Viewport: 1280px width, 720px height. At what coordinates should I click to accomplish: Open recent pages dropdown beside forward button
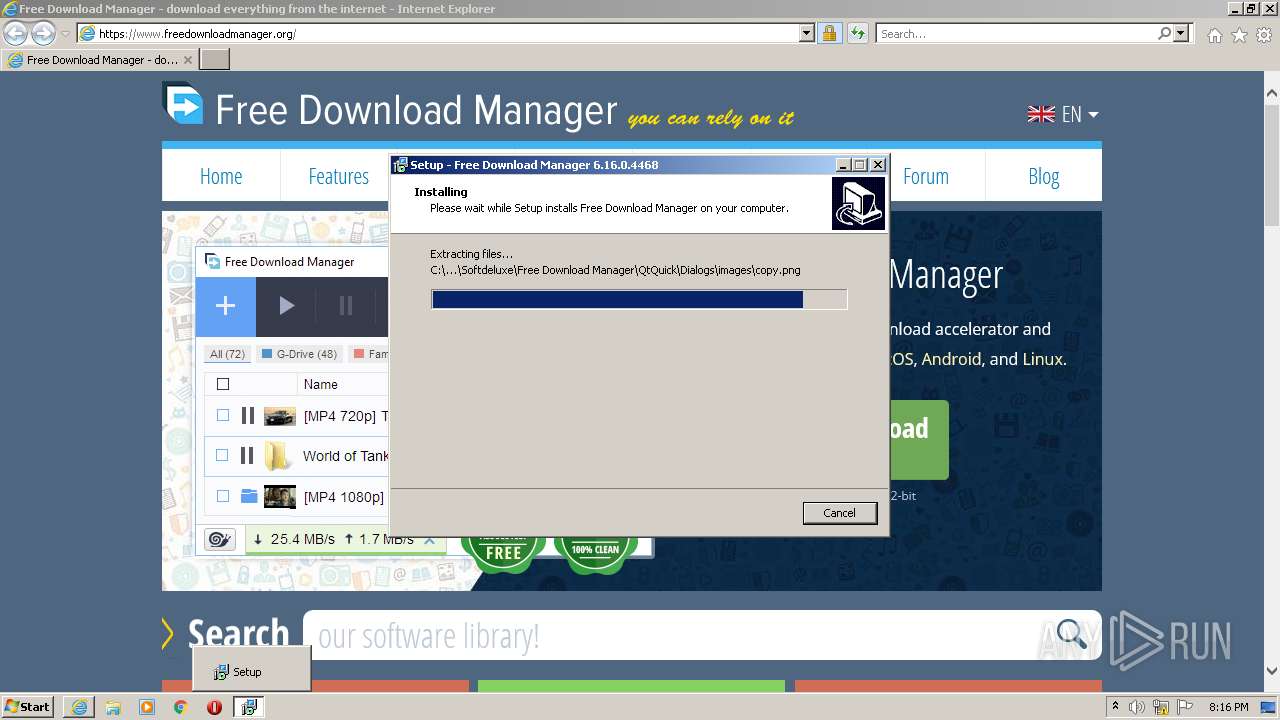tap(65, 34)
